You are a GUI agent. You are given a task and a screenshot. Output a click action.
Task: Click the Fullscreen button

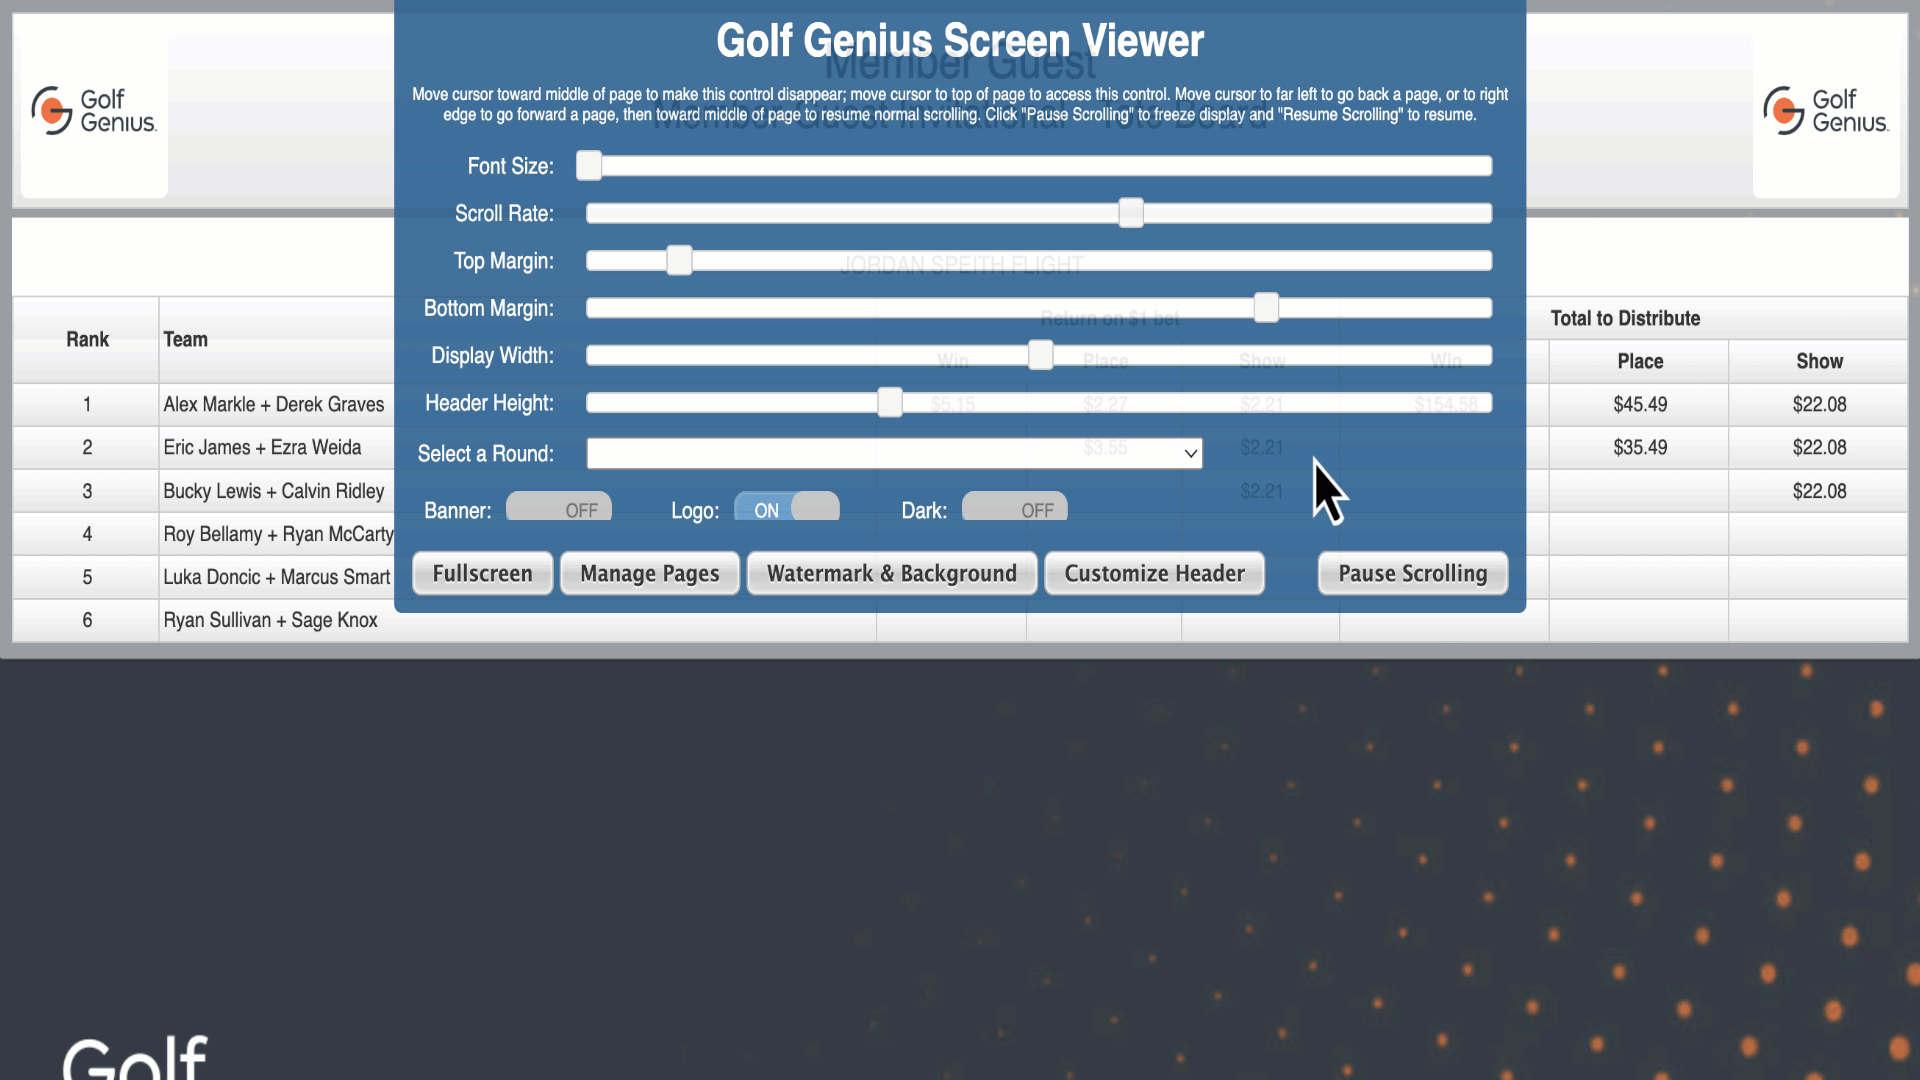[x=482, y=573]
